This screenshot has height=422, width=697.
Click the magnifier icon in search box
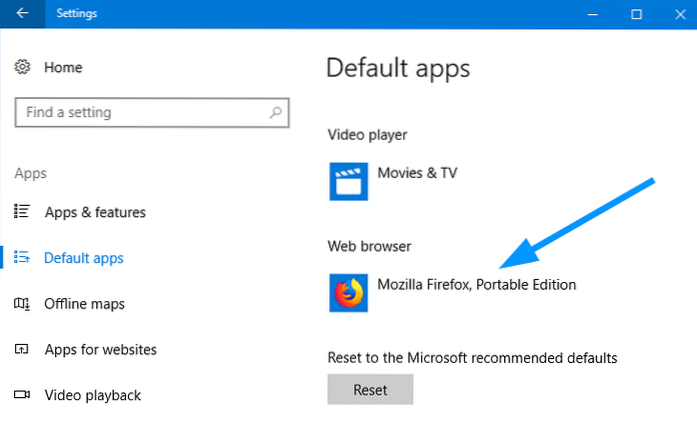pyautogui.click(x=275, y=113)
